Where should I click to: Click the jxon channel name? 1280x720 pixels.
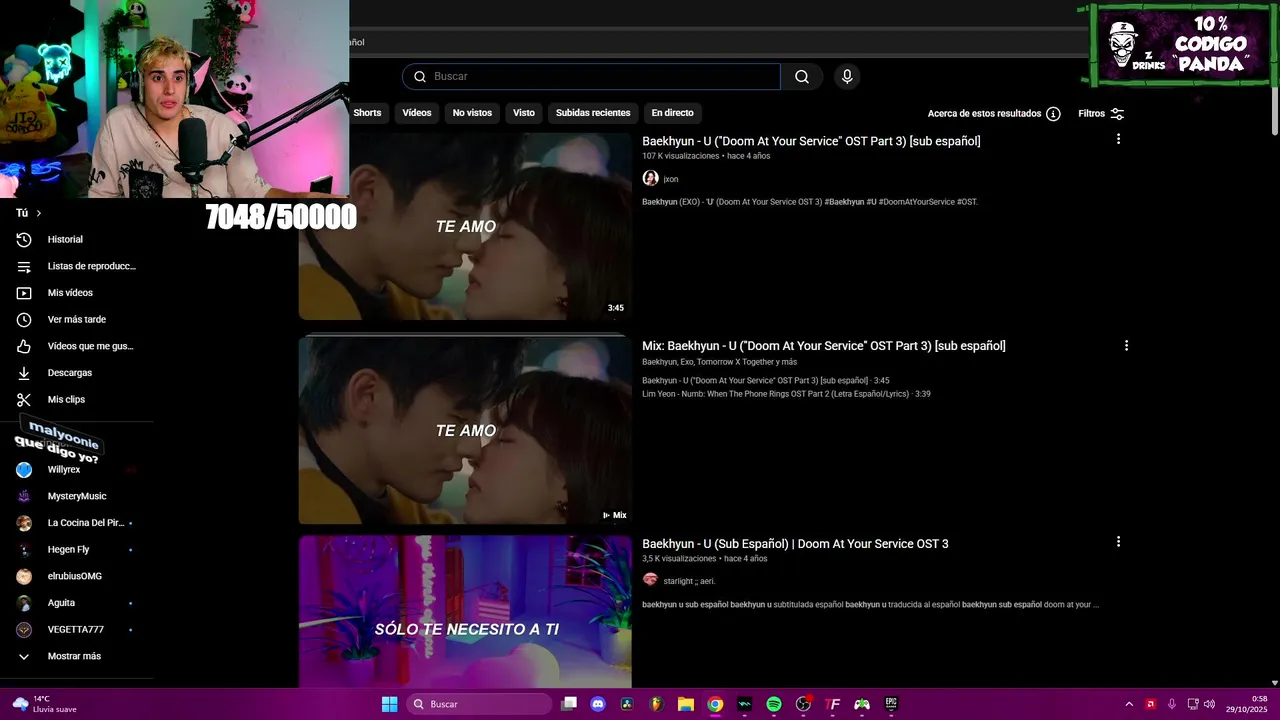coord(671,179)
